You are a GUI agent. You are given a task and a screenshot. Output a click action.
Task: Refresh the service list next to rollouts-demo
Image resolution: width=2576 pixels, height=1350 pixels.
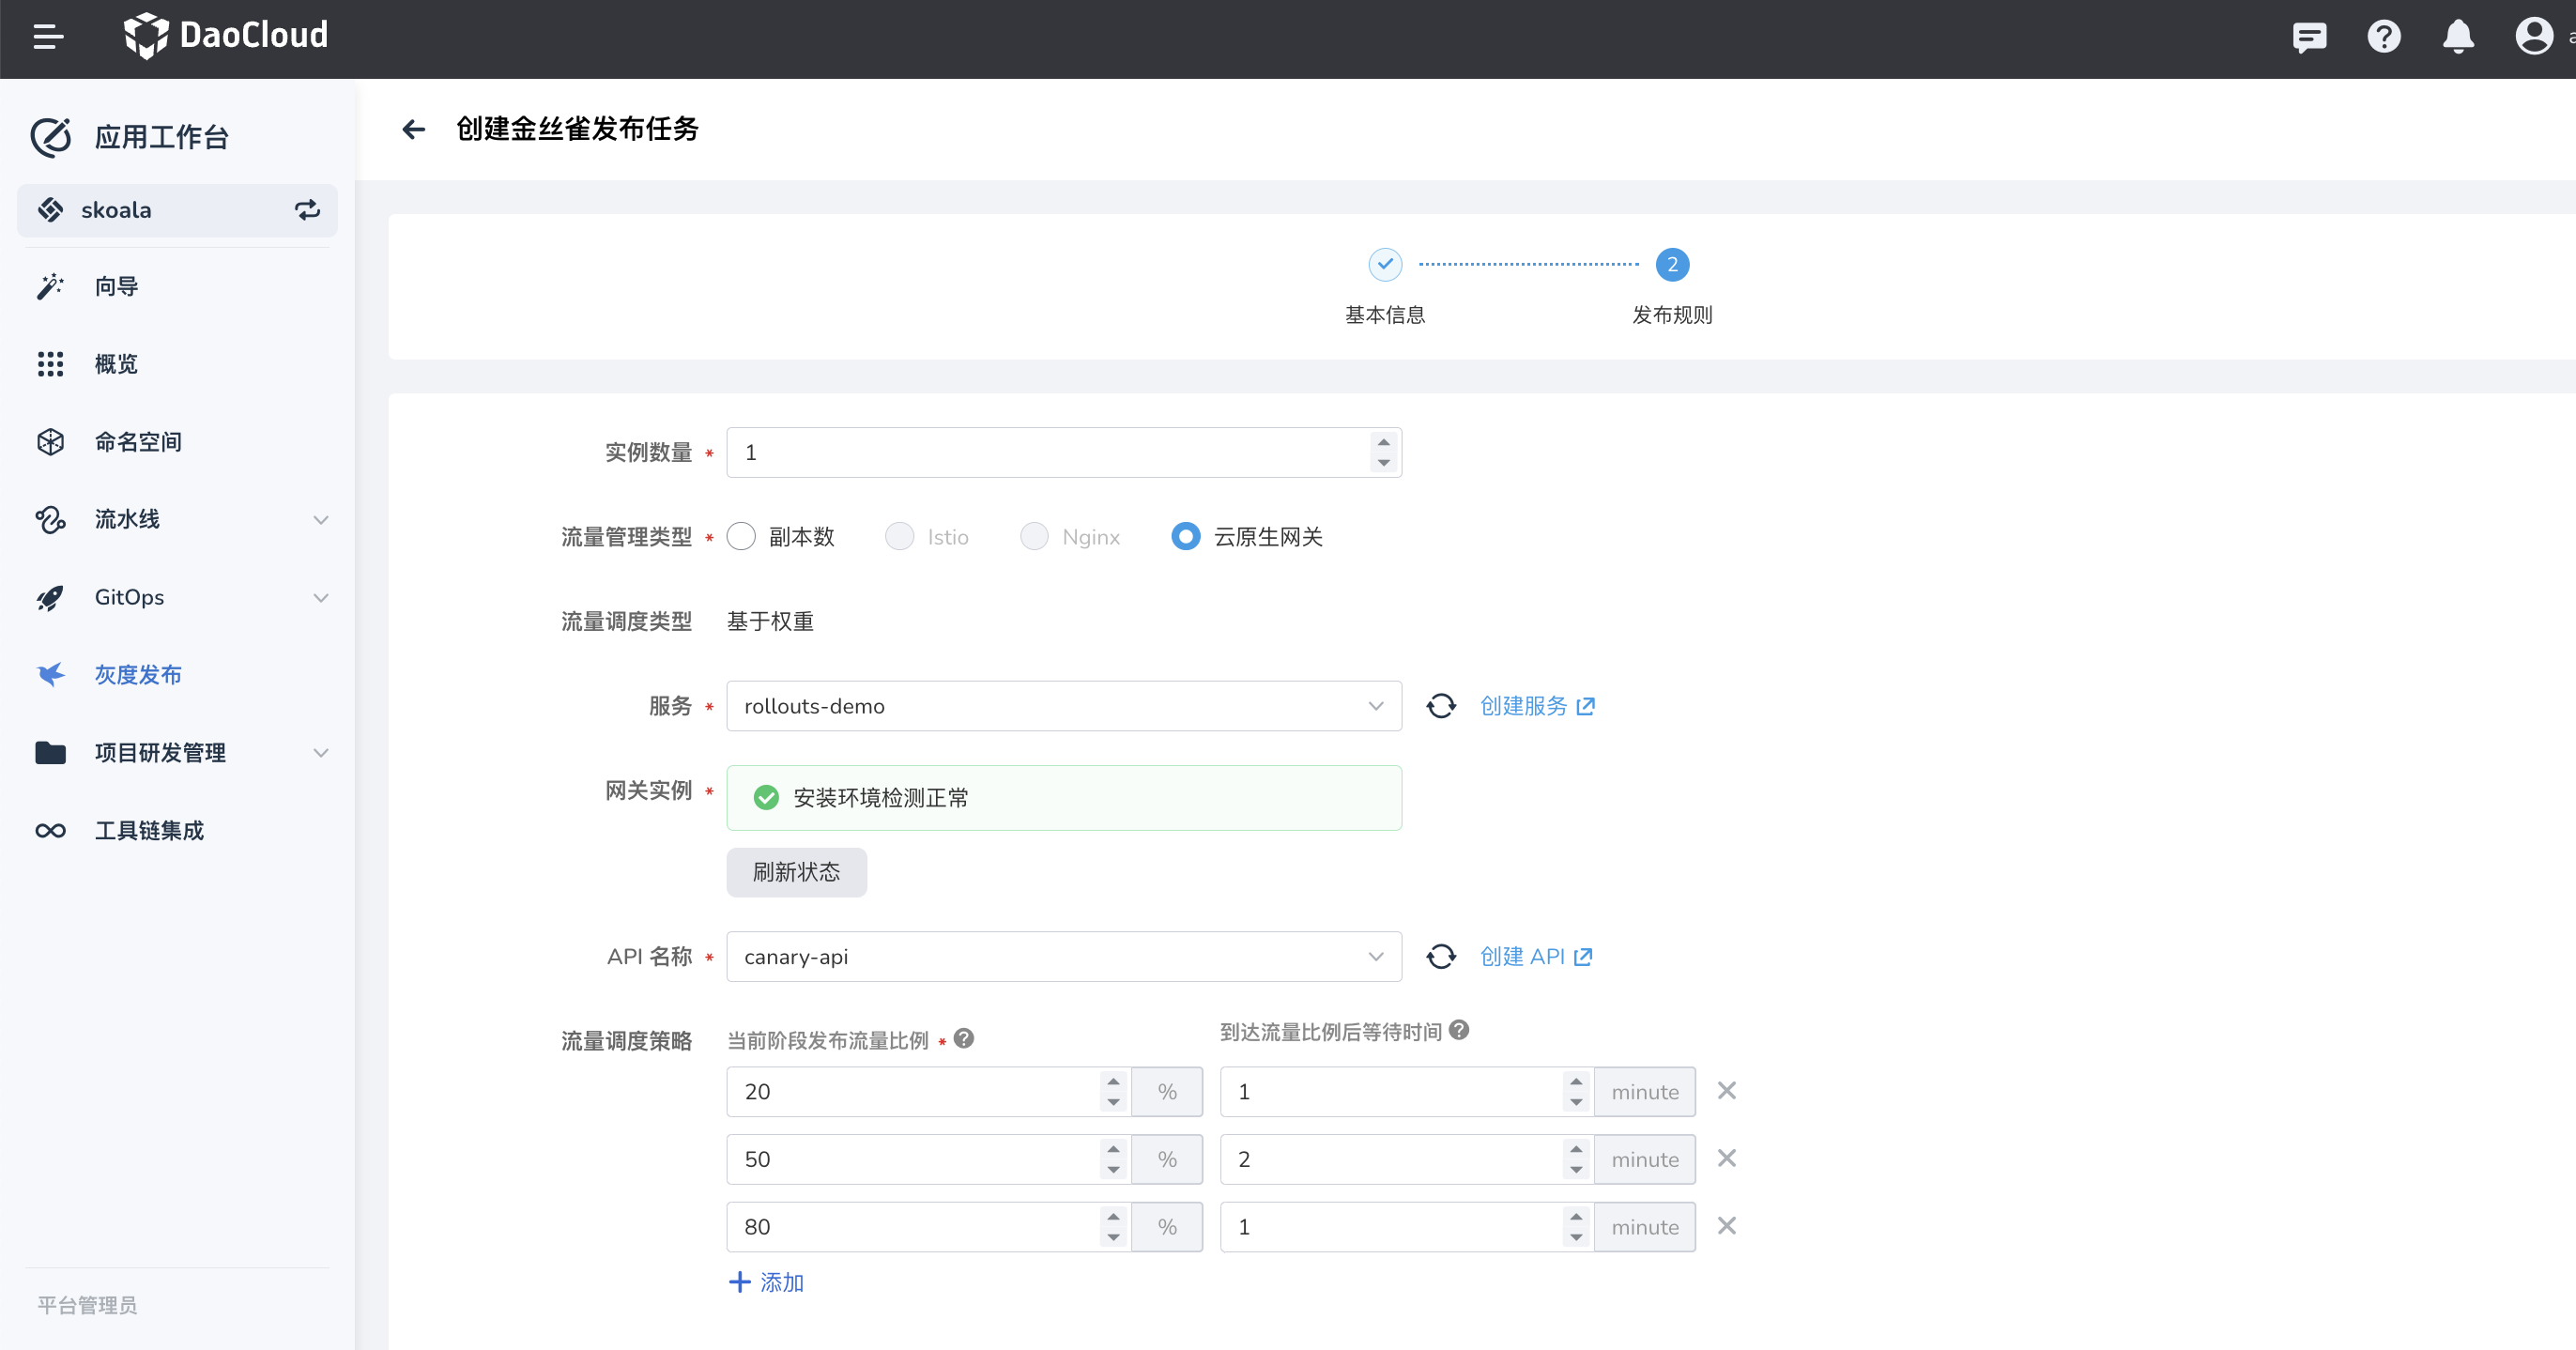pyautogui.click(x=1441, y=706)
